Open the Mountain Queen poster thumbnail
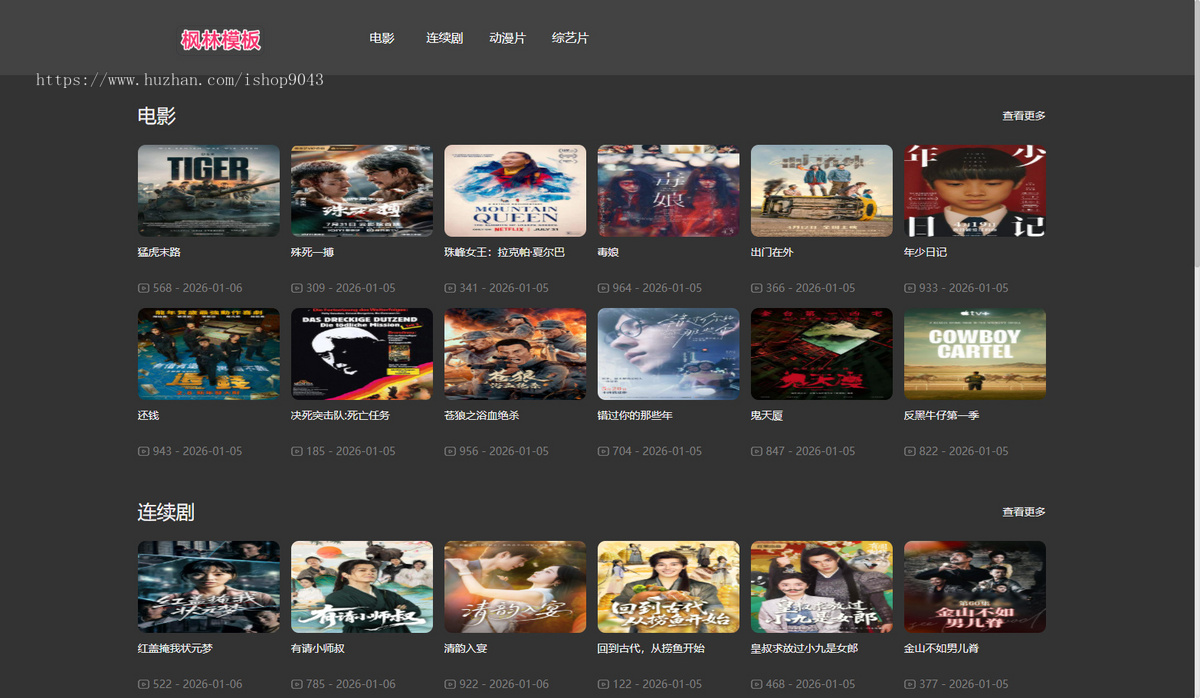Viewport: 1200px width, 698px height. point(515,191)
